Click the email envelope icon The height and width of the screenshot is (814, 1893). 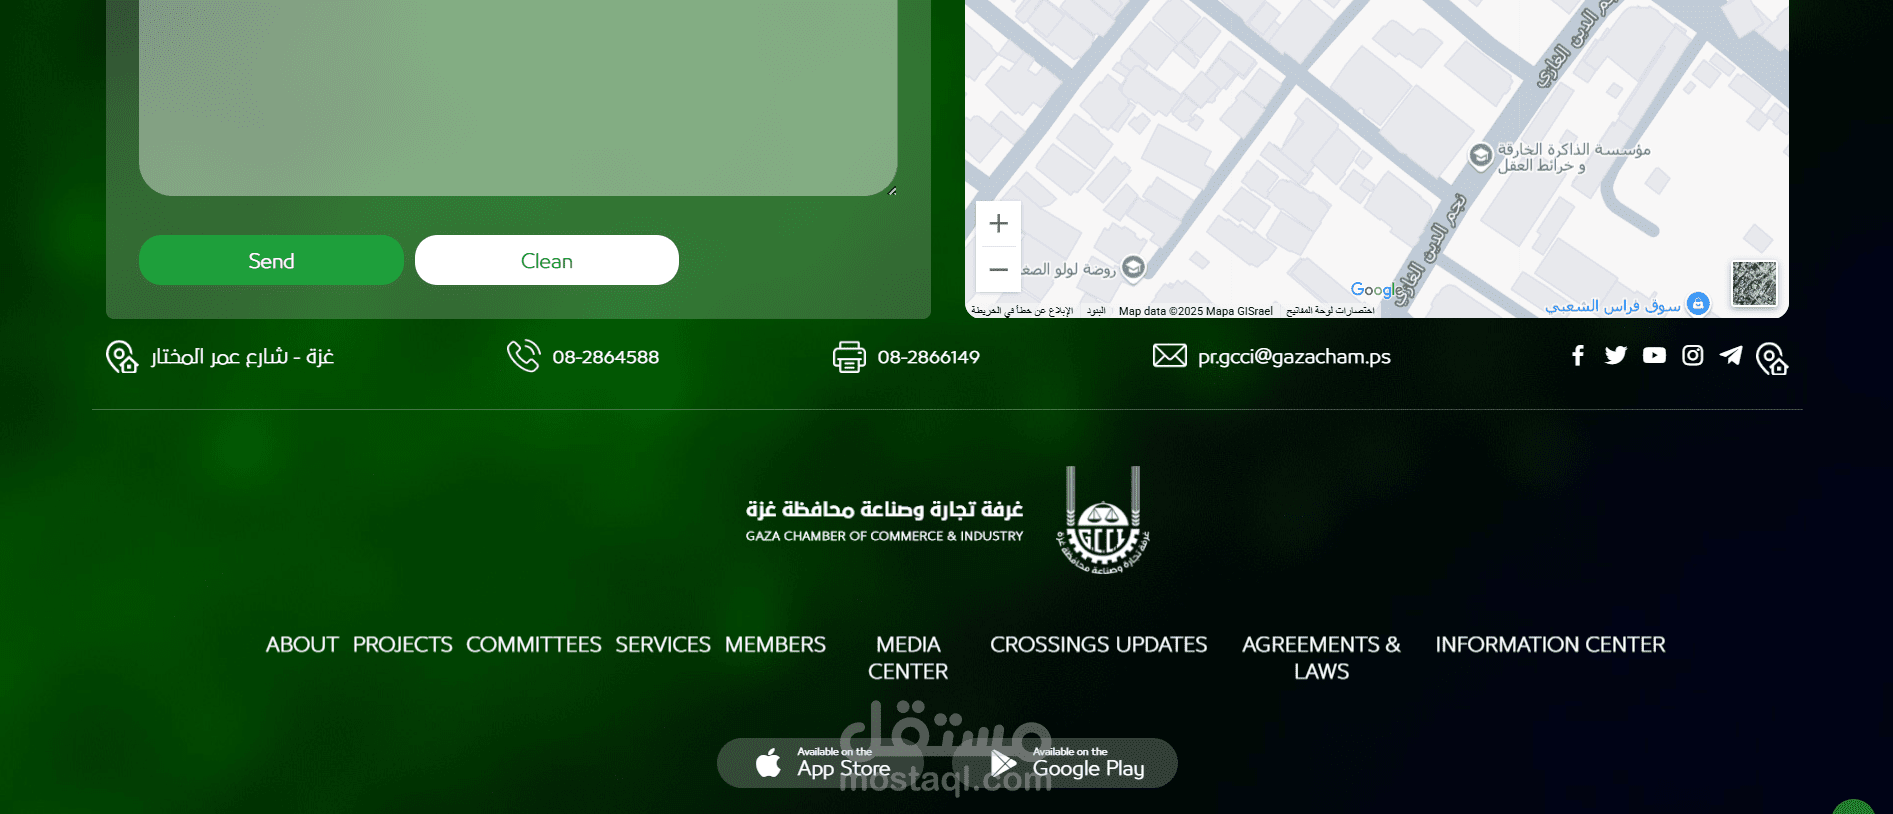(x=1170, y=356)
